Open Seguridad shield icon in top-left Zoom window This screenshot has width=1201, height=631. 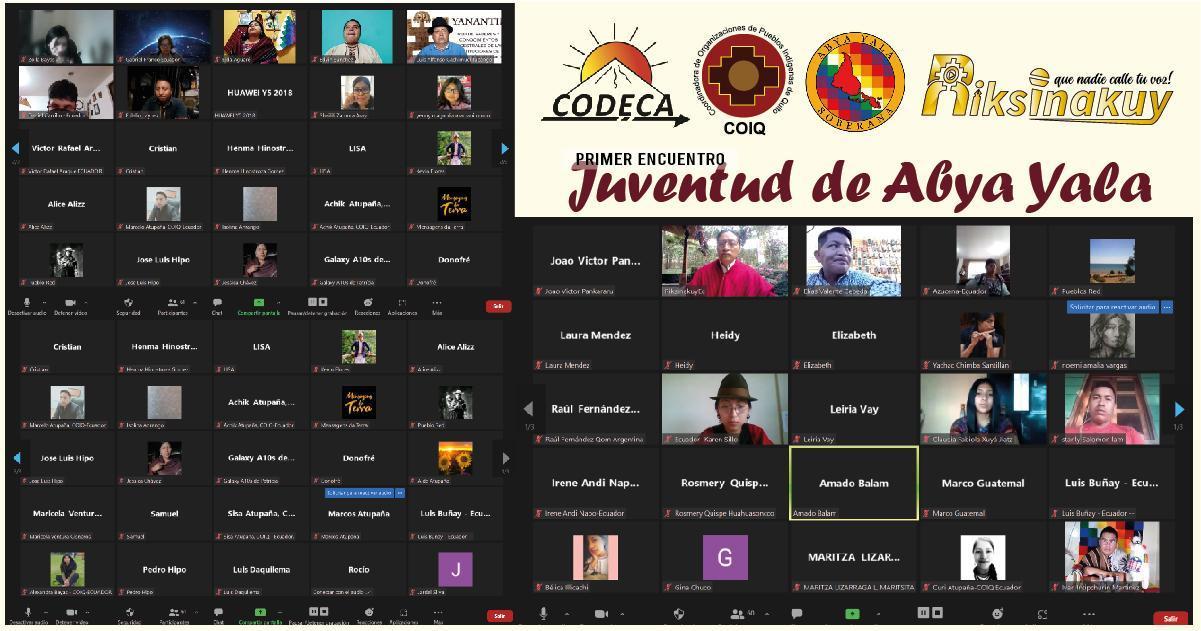(x=128, y=302)
